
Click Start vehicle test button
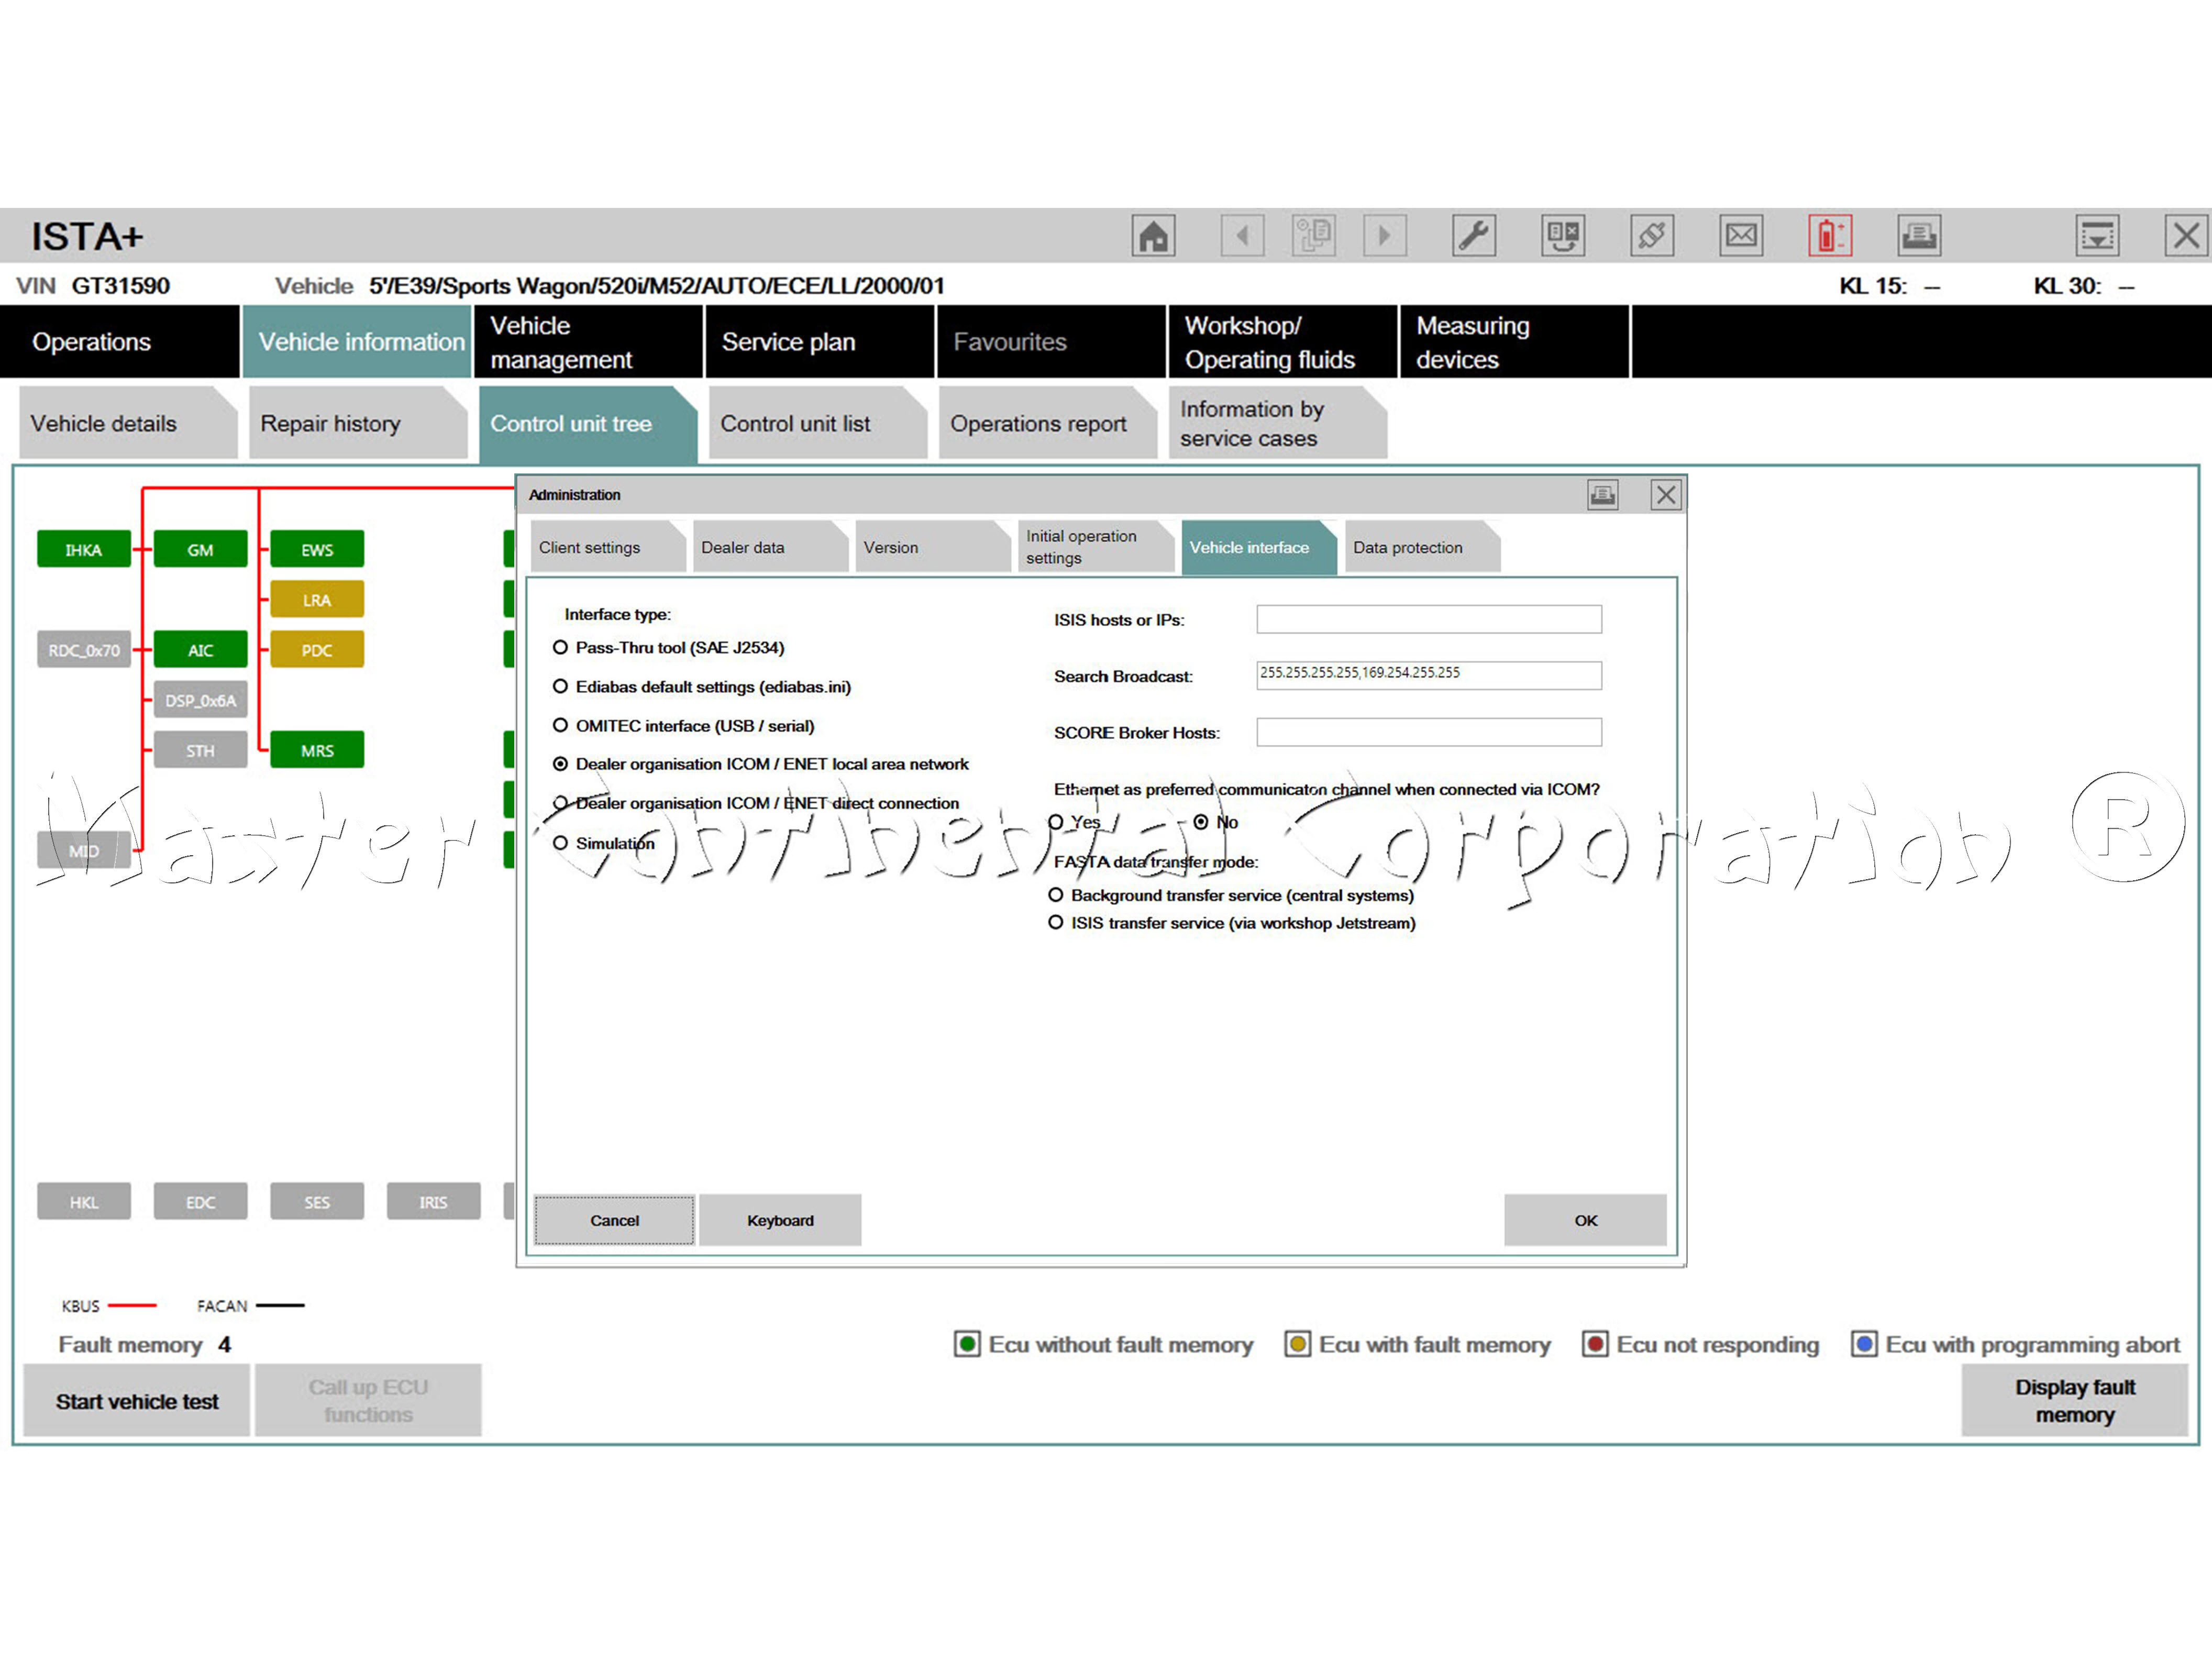point(137,1401)
